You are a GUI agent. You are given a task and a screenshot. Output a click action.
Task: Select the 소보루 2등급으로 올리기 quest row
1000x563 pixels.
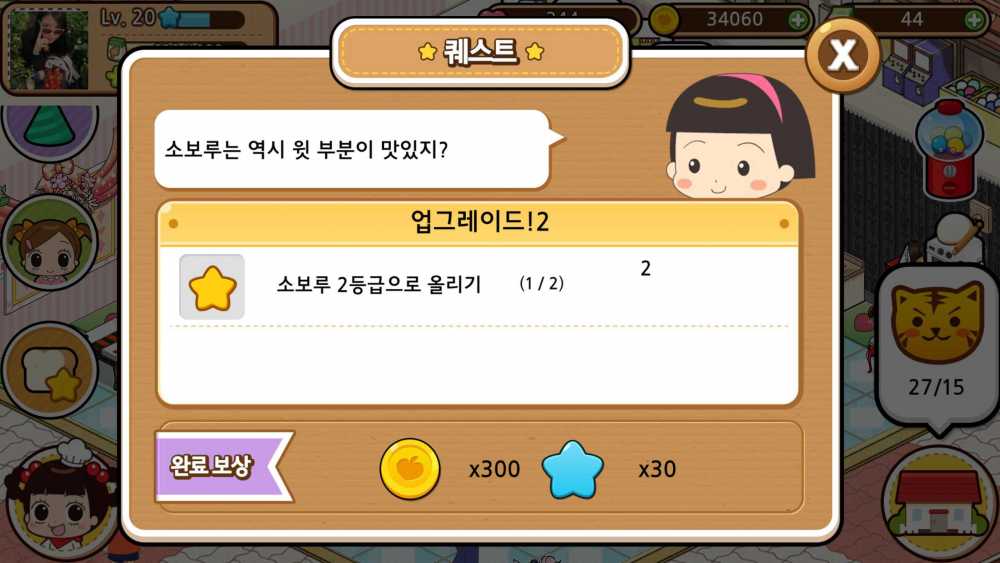pyautogui.click(x=478, y=286)
